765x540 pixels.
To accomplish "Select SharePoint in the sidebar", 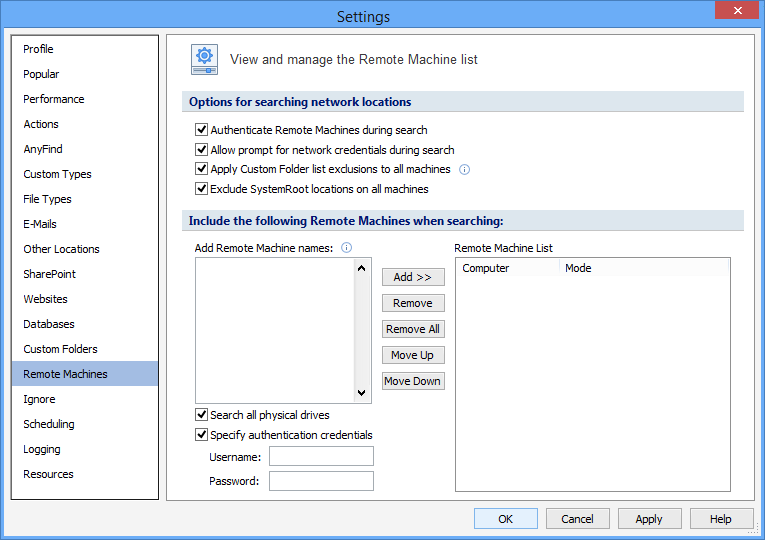I will tap(50, 274).
